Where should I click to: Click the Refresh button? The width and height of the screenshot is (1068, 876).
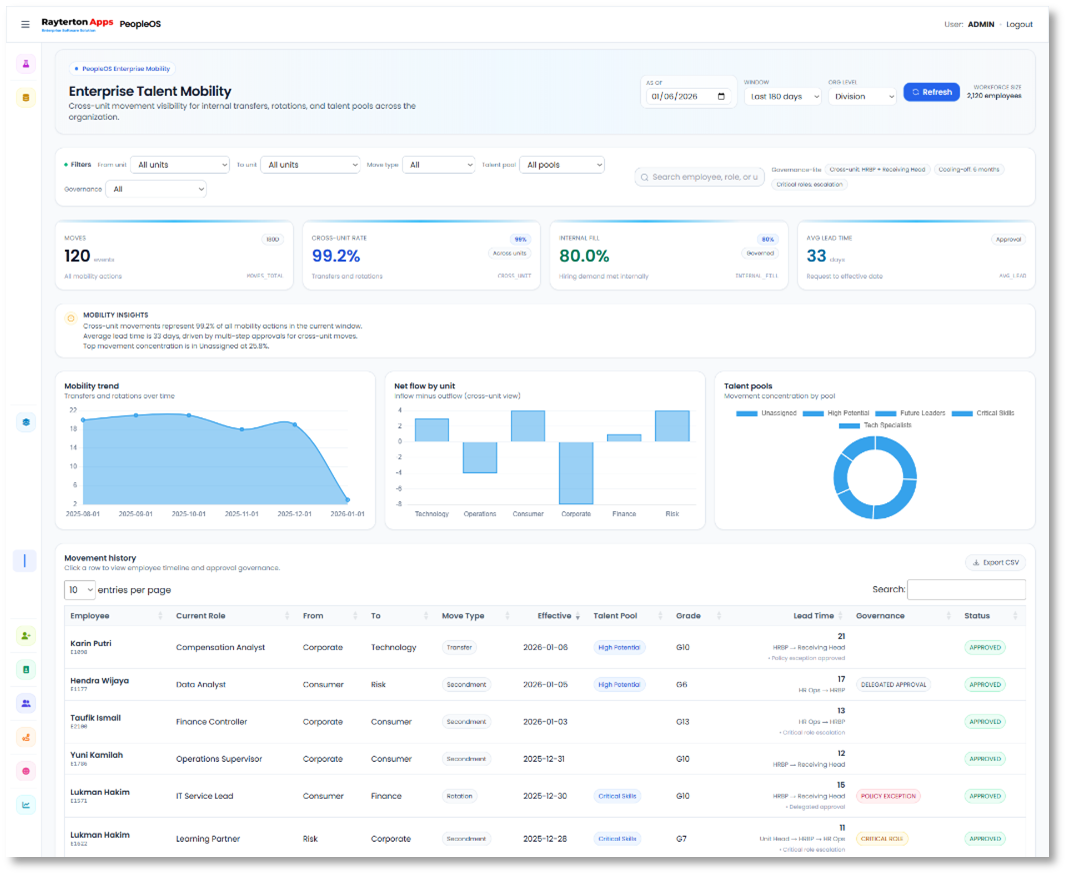point(930,91)
